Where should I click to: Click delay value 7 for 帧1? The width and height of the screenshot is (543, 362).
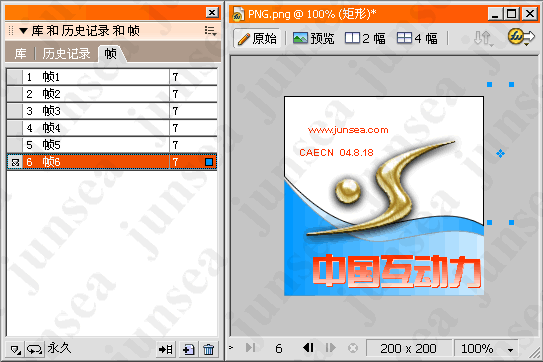(x=176, y=77)
